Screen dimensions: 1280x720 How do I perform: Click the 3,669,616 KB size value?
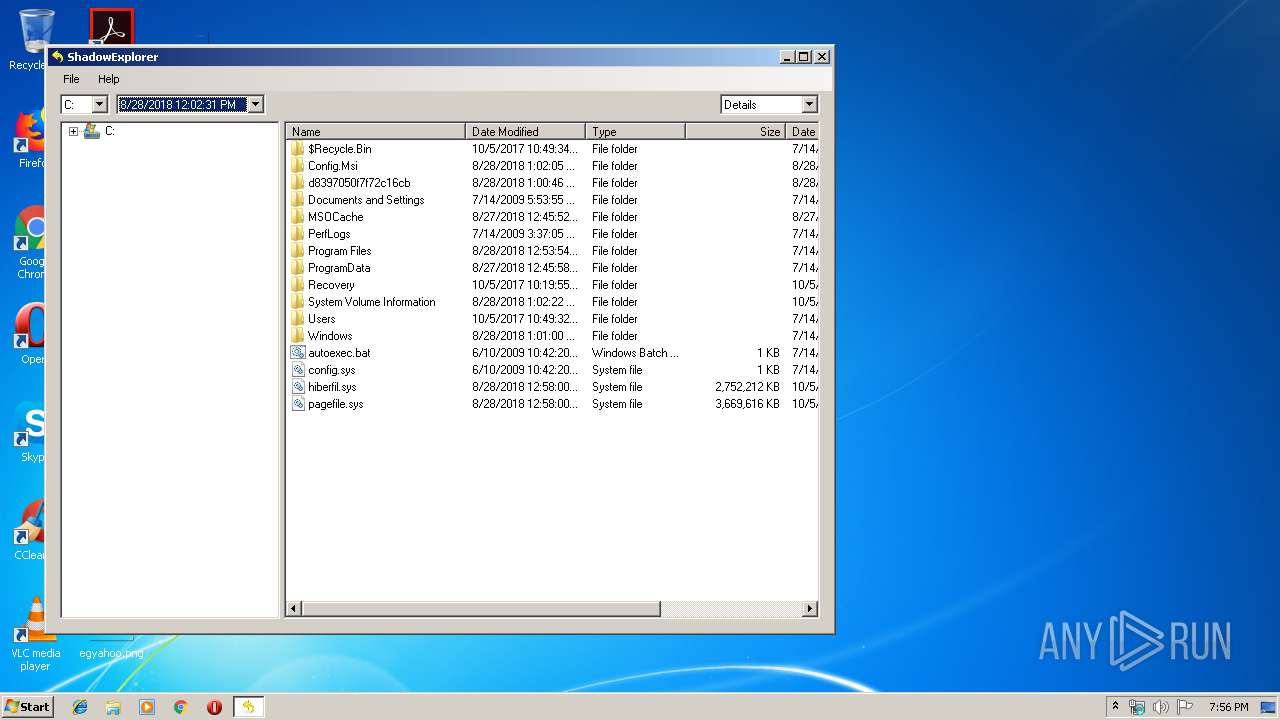pyautogui.click(x=747, y=404)
